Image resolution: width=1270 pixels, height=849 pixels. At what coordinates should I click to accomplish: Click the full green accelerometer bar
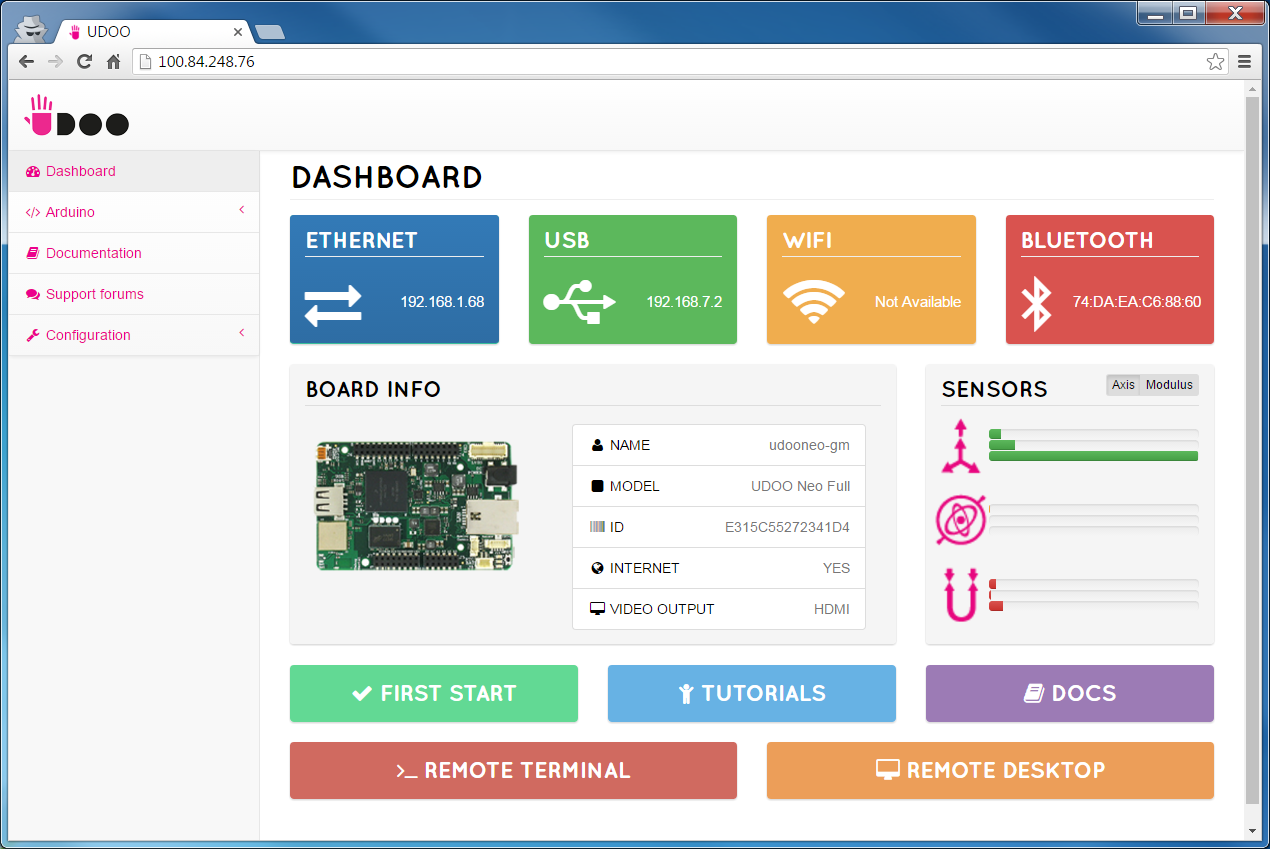click(1093, 456)
